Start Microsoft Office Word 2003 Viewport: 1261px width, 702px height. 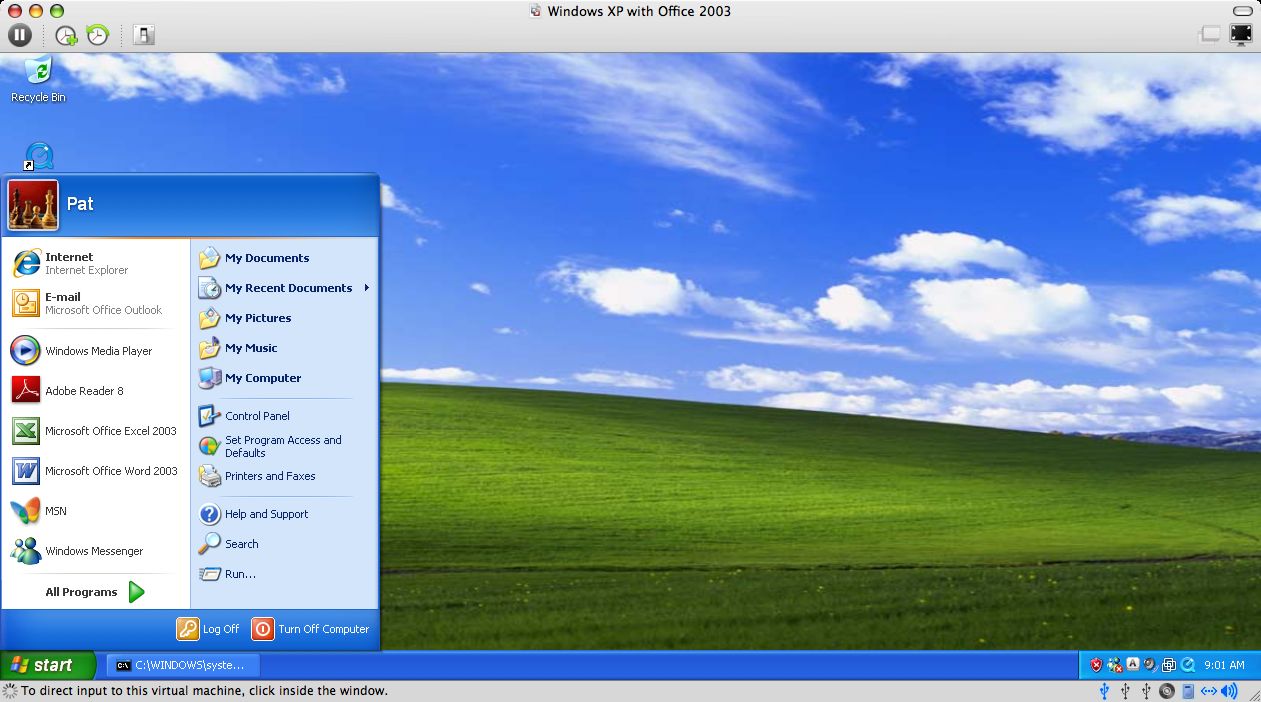96,471
